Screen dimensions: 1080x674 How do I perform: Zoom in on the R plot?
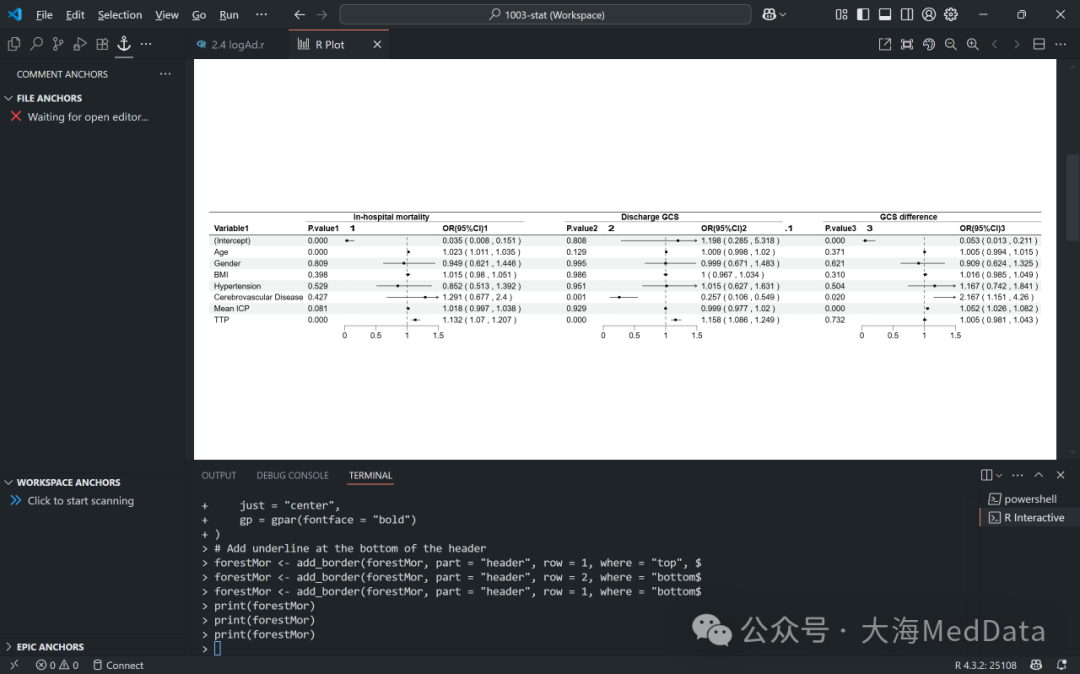pyautogui.click(x=973, y=44)
